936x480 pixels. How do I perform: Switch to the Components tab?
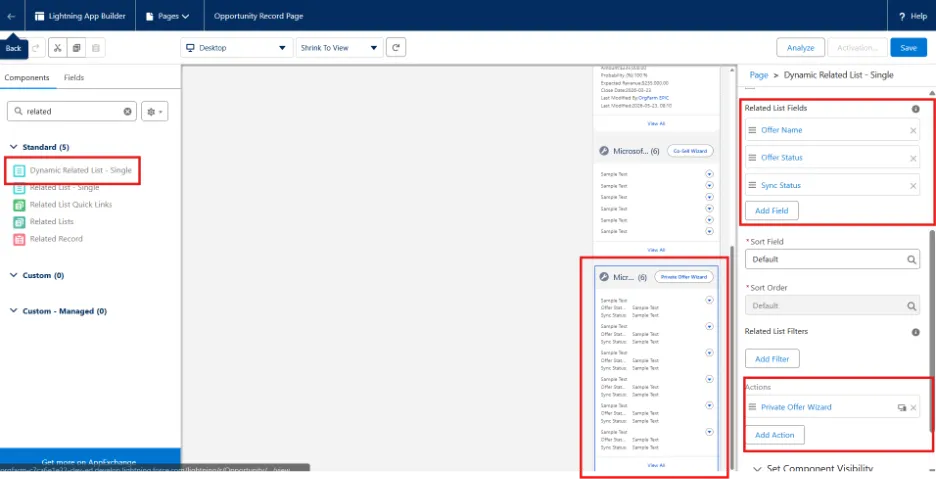click(27, 78)
